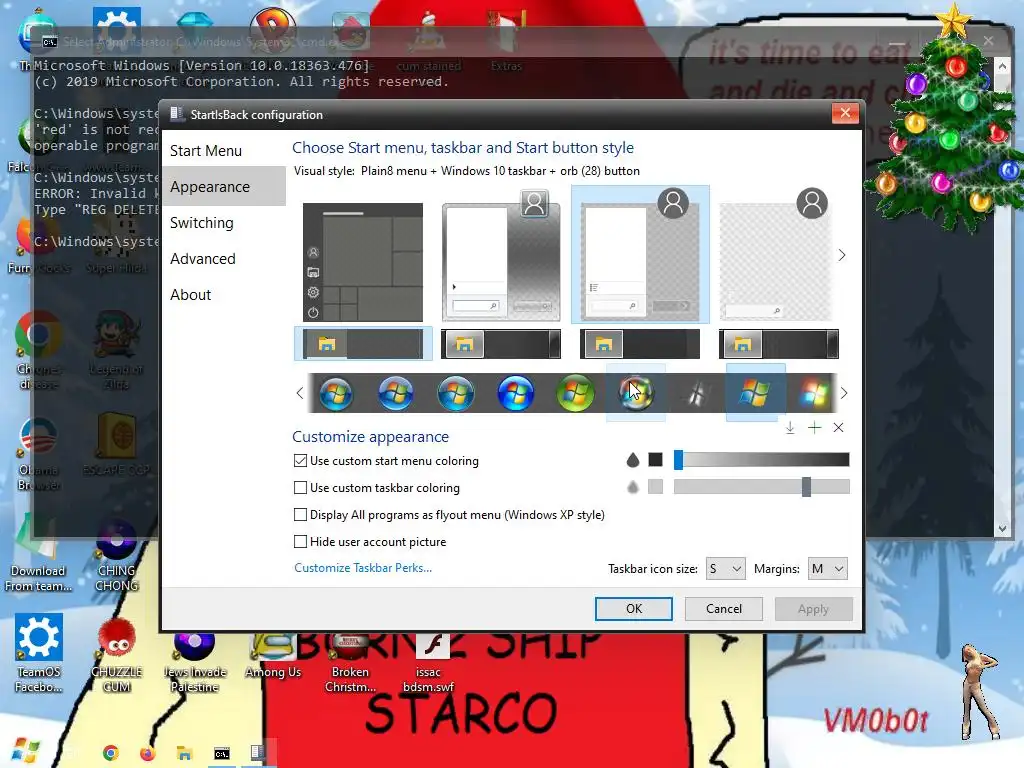Screen dimensions: 1024x768
Task: Click the taskbar color gray swatch
Action: pyautogui.click(x=656, y=487)
